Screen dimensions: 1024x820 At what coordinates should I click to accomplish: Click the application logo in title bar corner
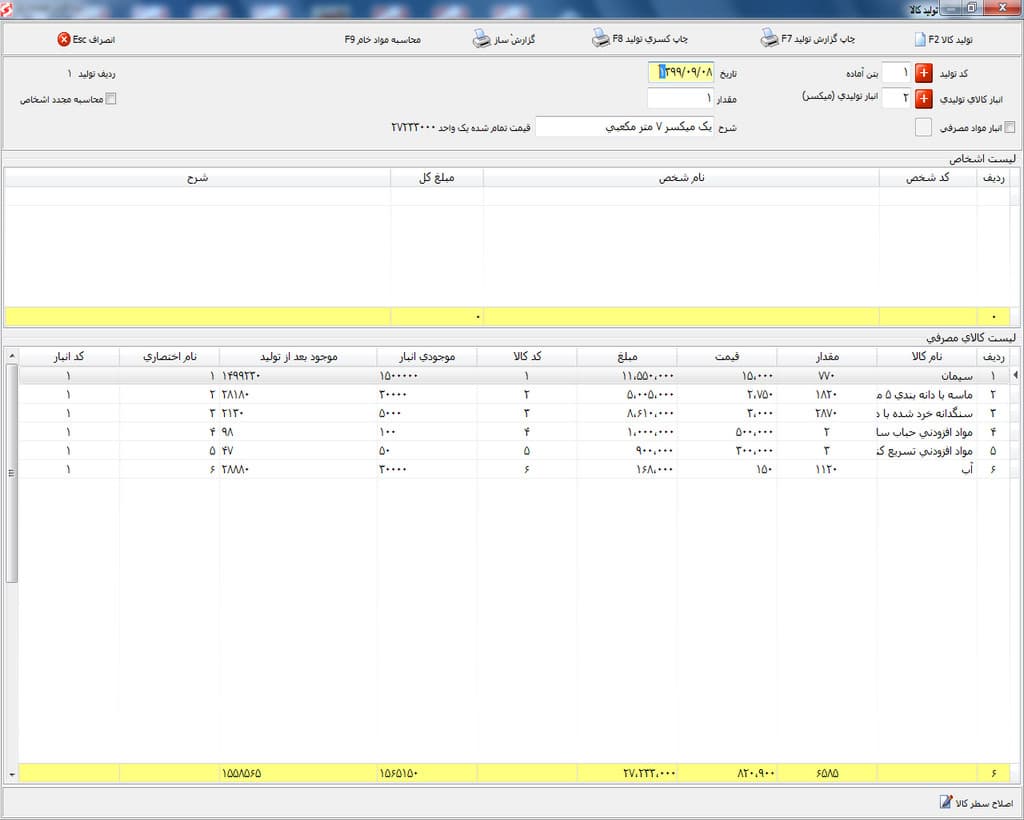(6, 8)
